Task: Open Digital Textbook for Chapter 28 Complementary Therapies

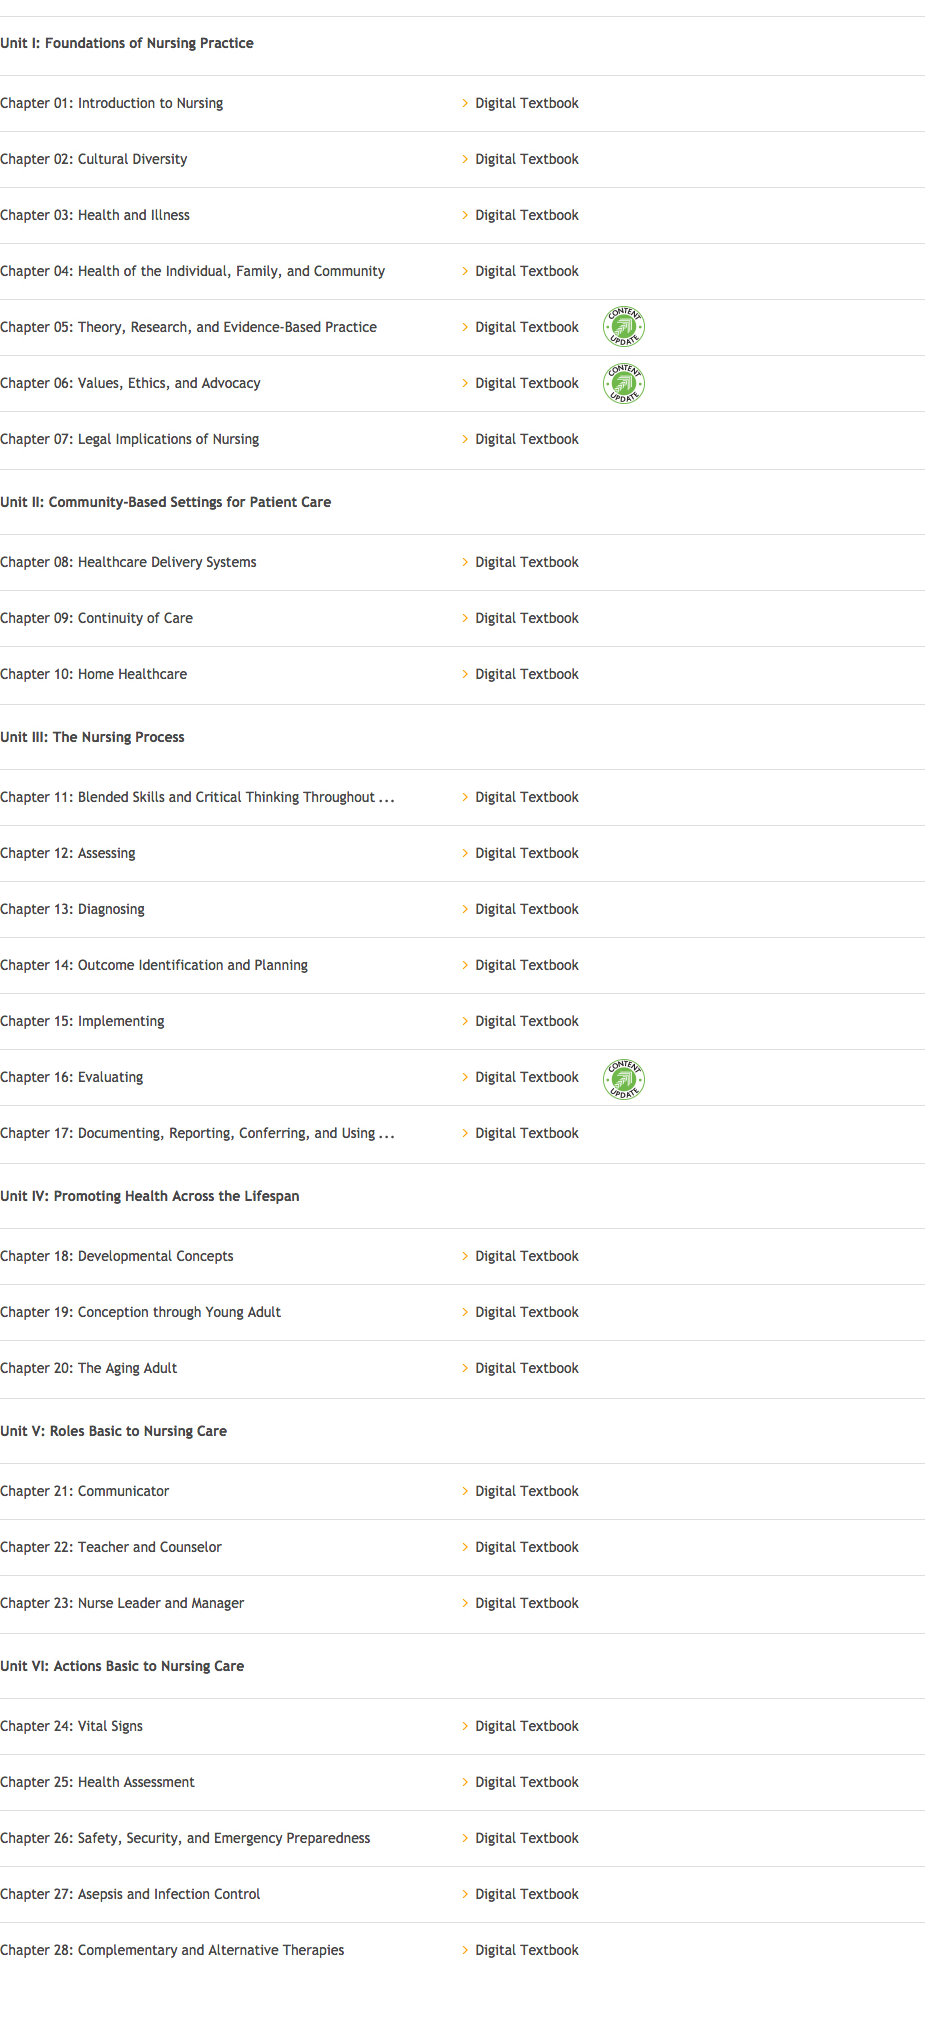Action: (x=526, y=1950)
